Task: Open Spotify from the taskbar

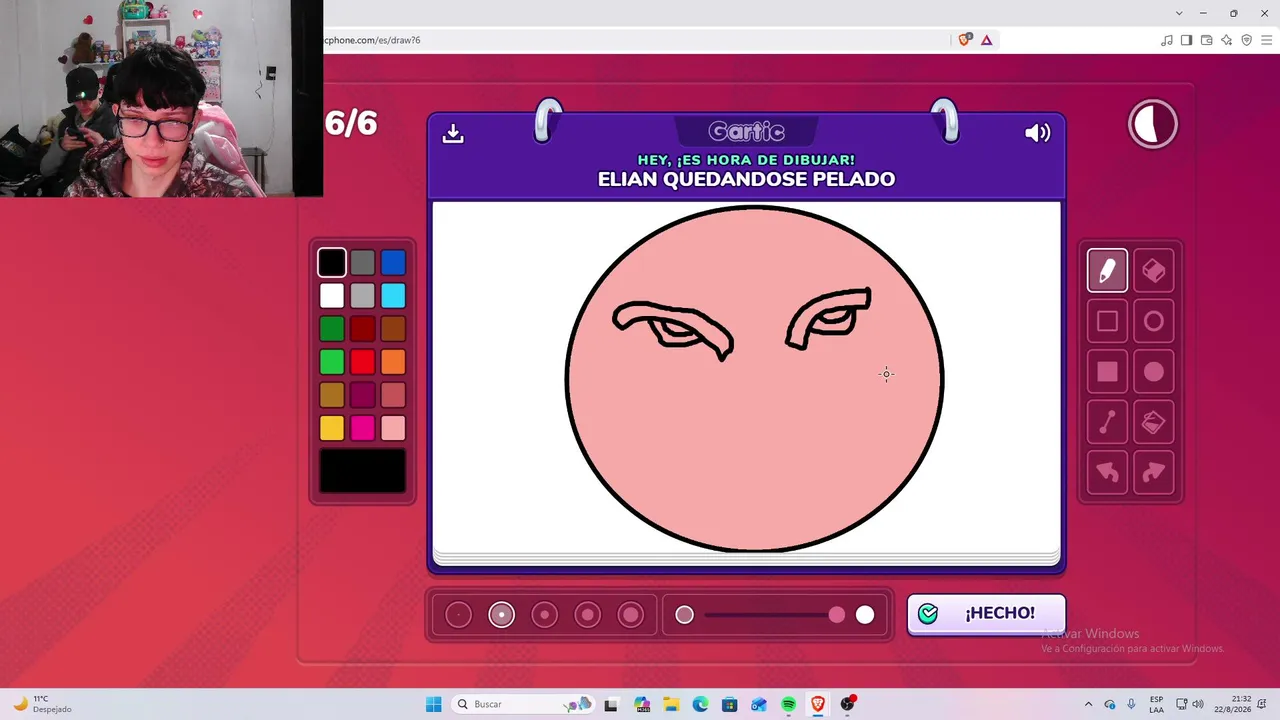Action: pyautogui.click(x=788, y=704)
